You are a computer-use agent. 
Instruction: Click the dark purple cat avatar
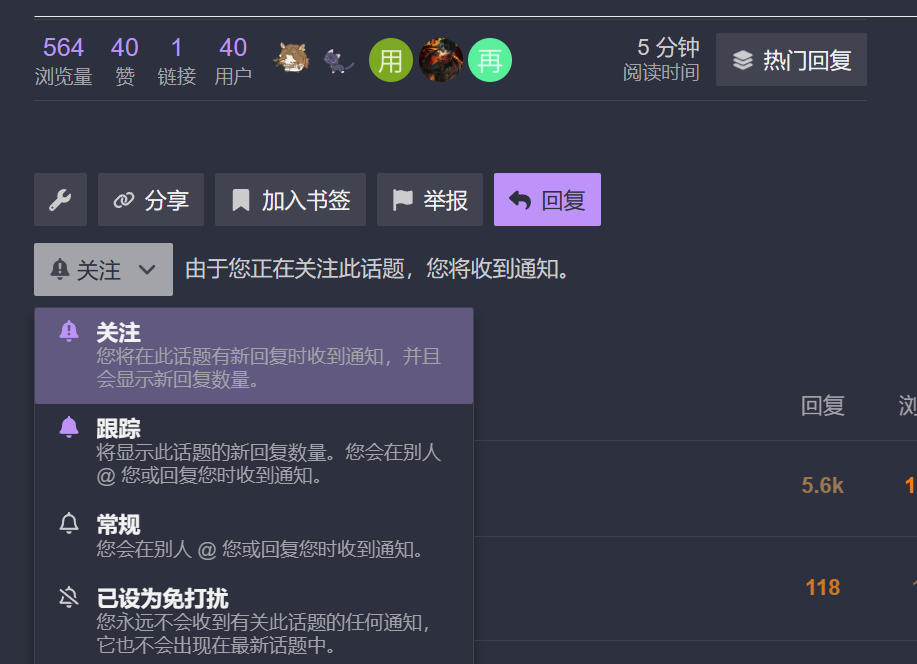point(339,60)
